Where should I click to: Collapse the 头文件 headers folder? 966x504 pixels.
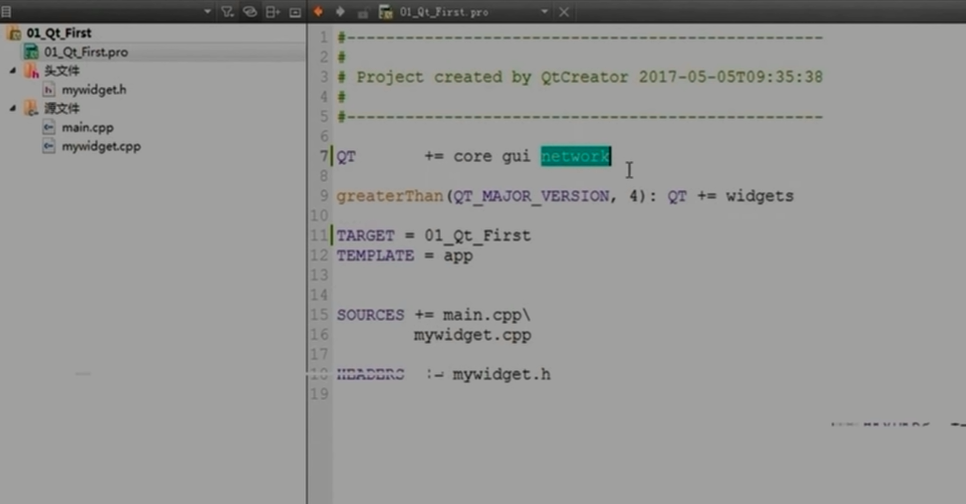coord(13,71)
